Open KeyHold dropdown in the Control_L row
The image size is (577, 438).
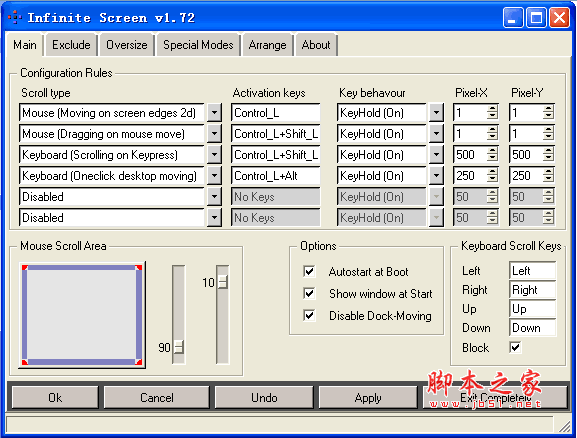coord(436,113)
